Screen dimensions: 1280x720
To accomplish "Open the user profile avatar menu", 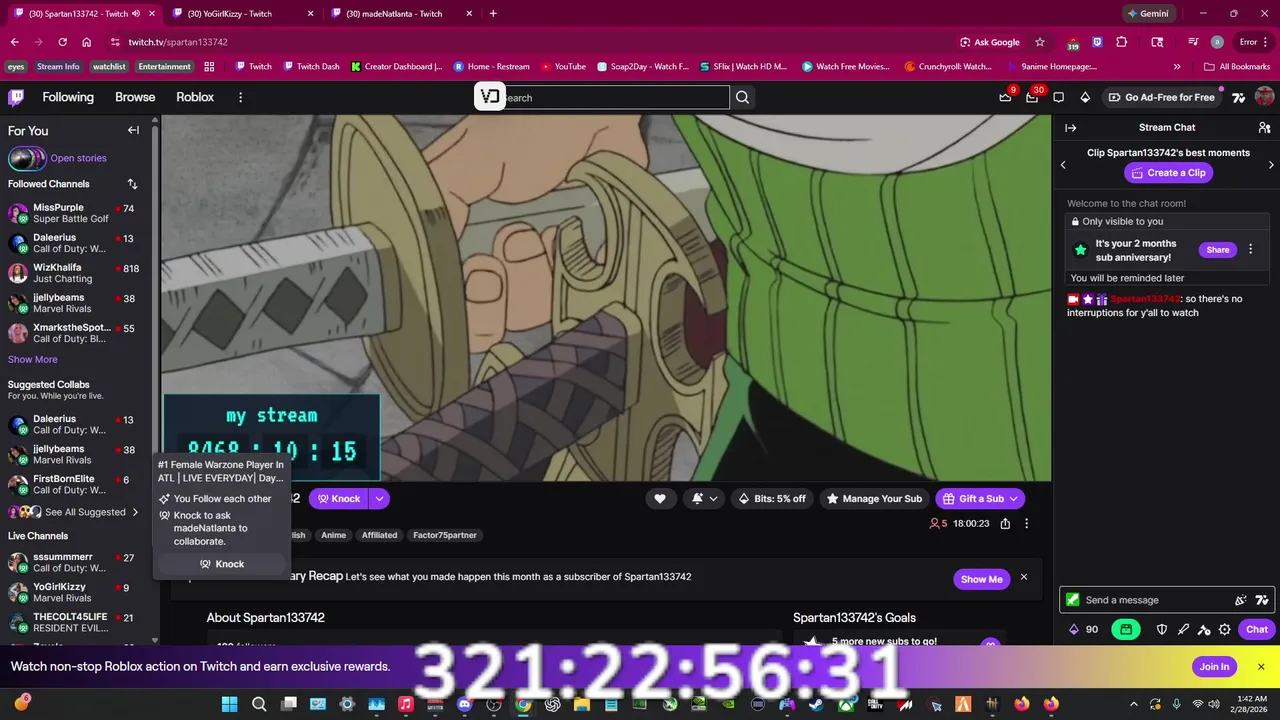I will tap(1264, 97).
